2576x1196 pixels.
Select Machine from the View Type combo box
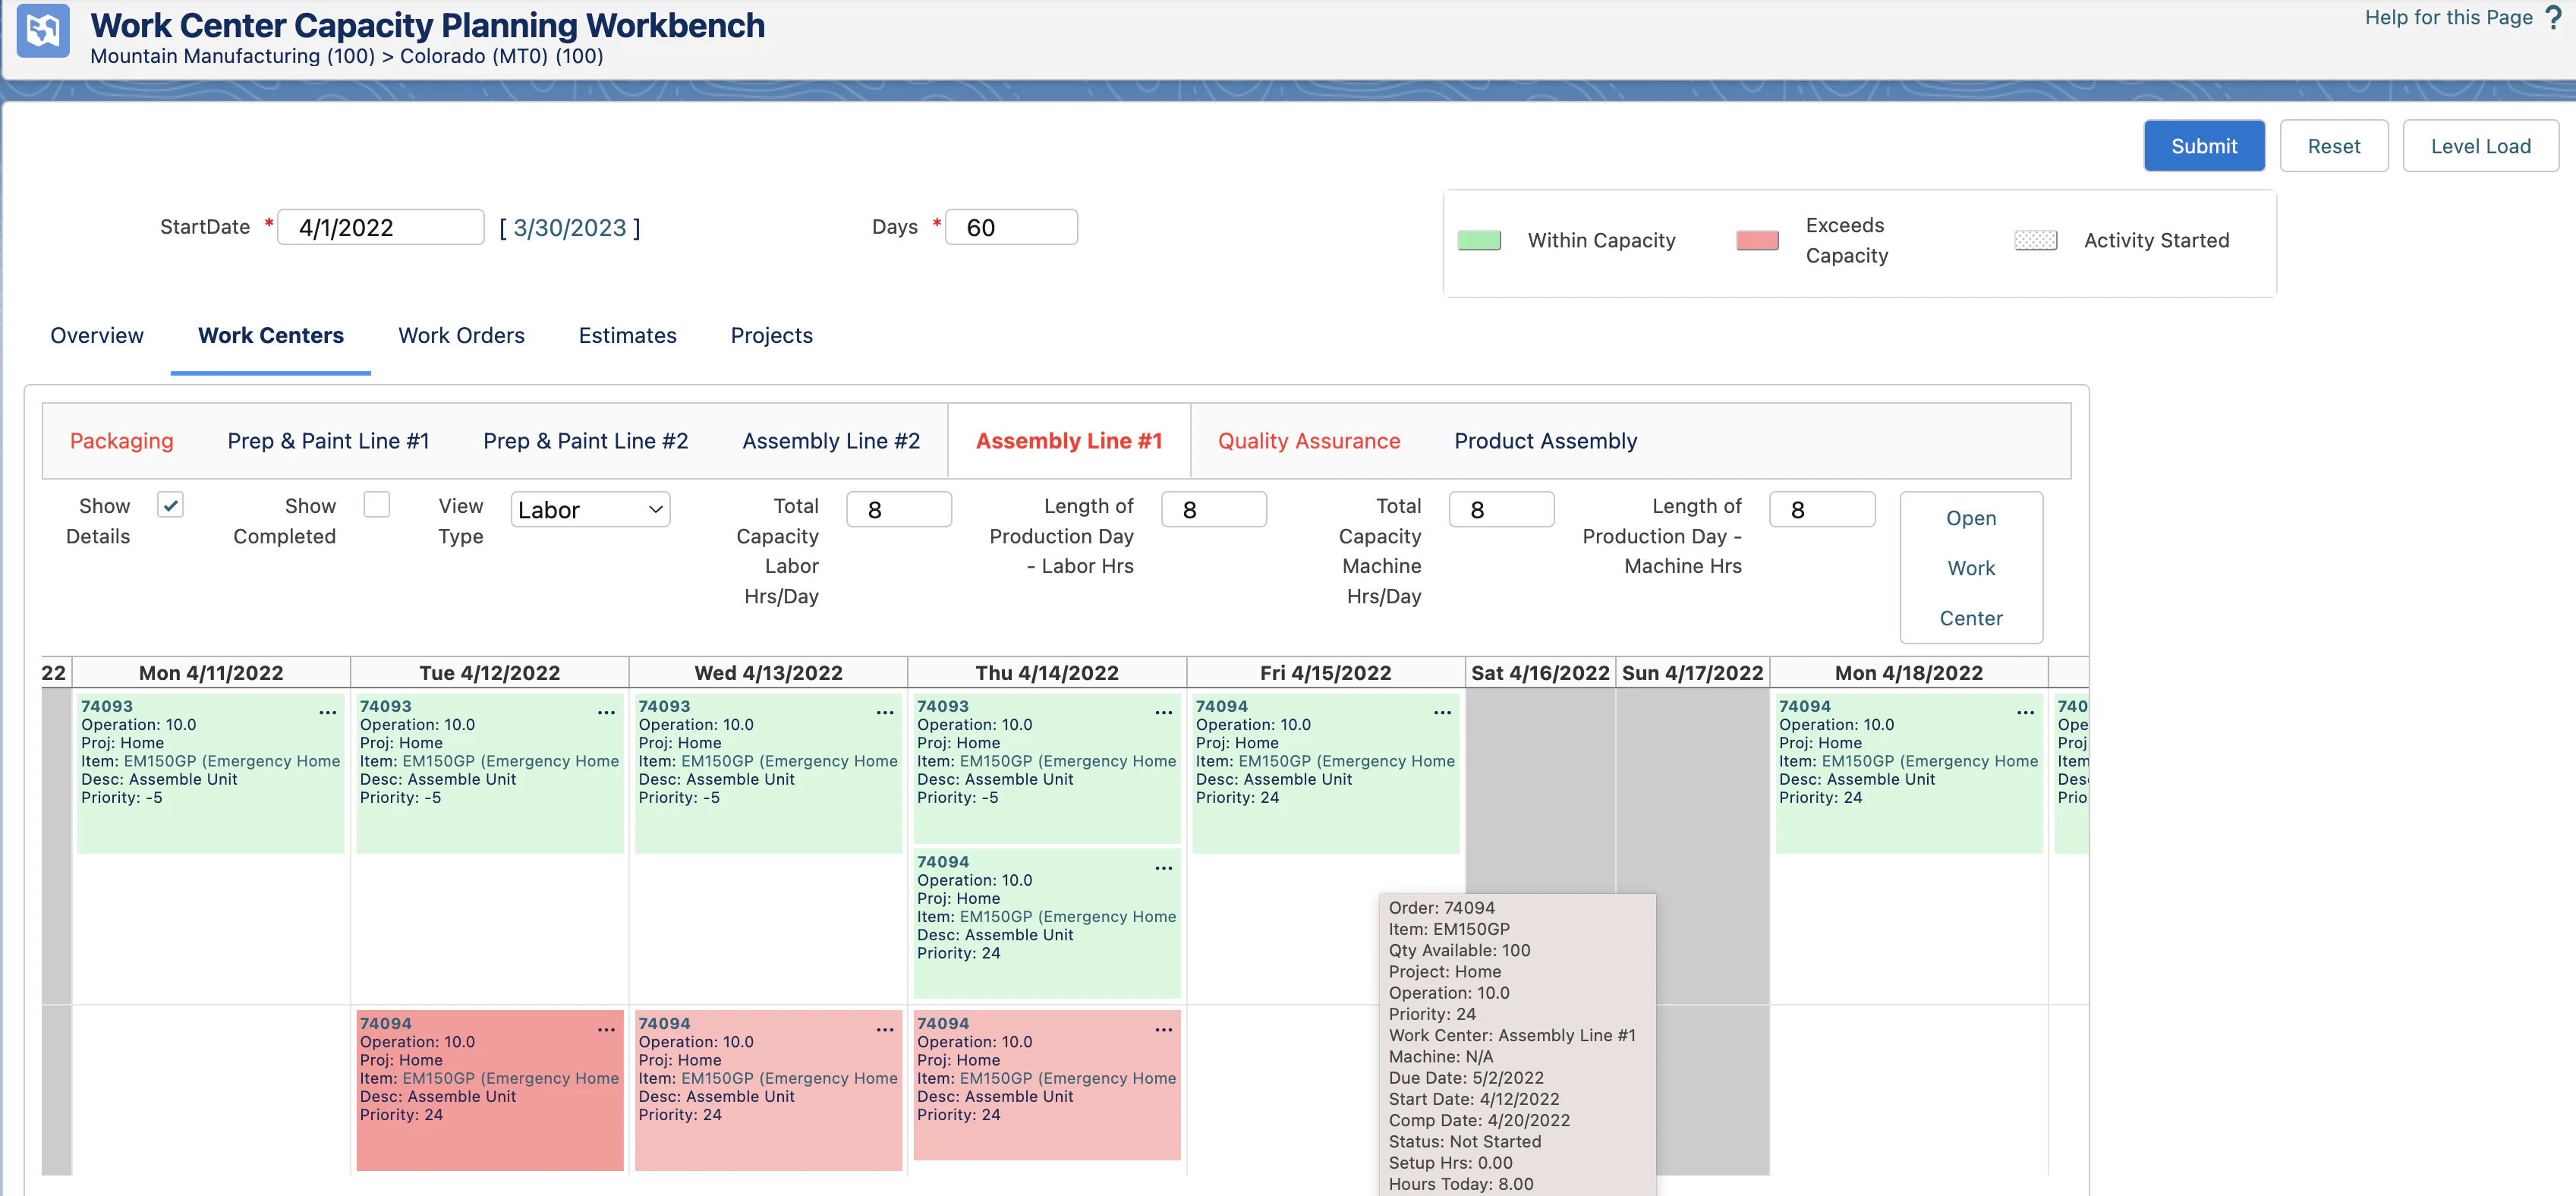click(x=589, y=509)
